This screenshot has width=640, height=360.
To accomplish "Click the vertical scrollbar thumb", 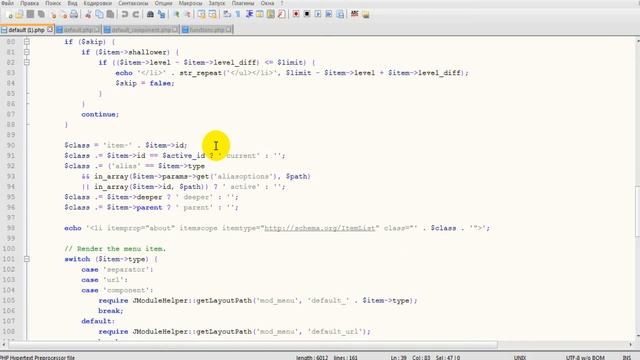I will point(637,211).
